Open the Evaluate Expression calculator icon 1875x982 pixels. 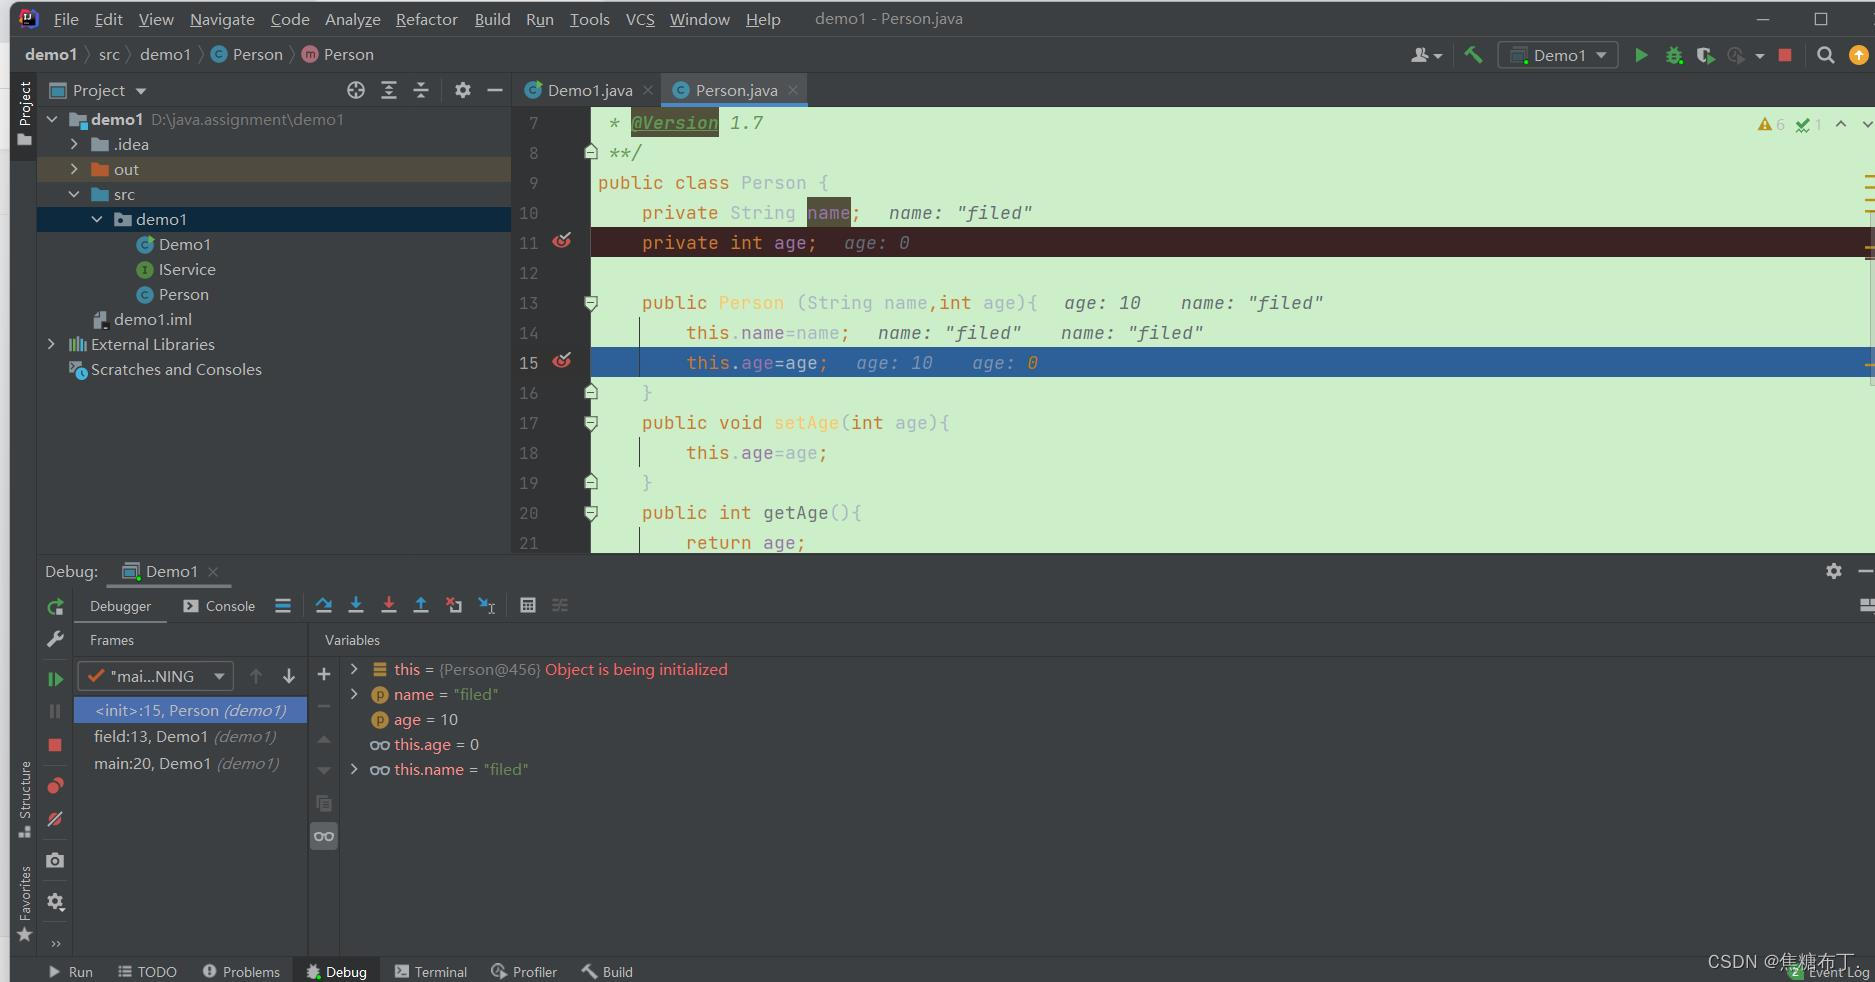click(528, 605)
